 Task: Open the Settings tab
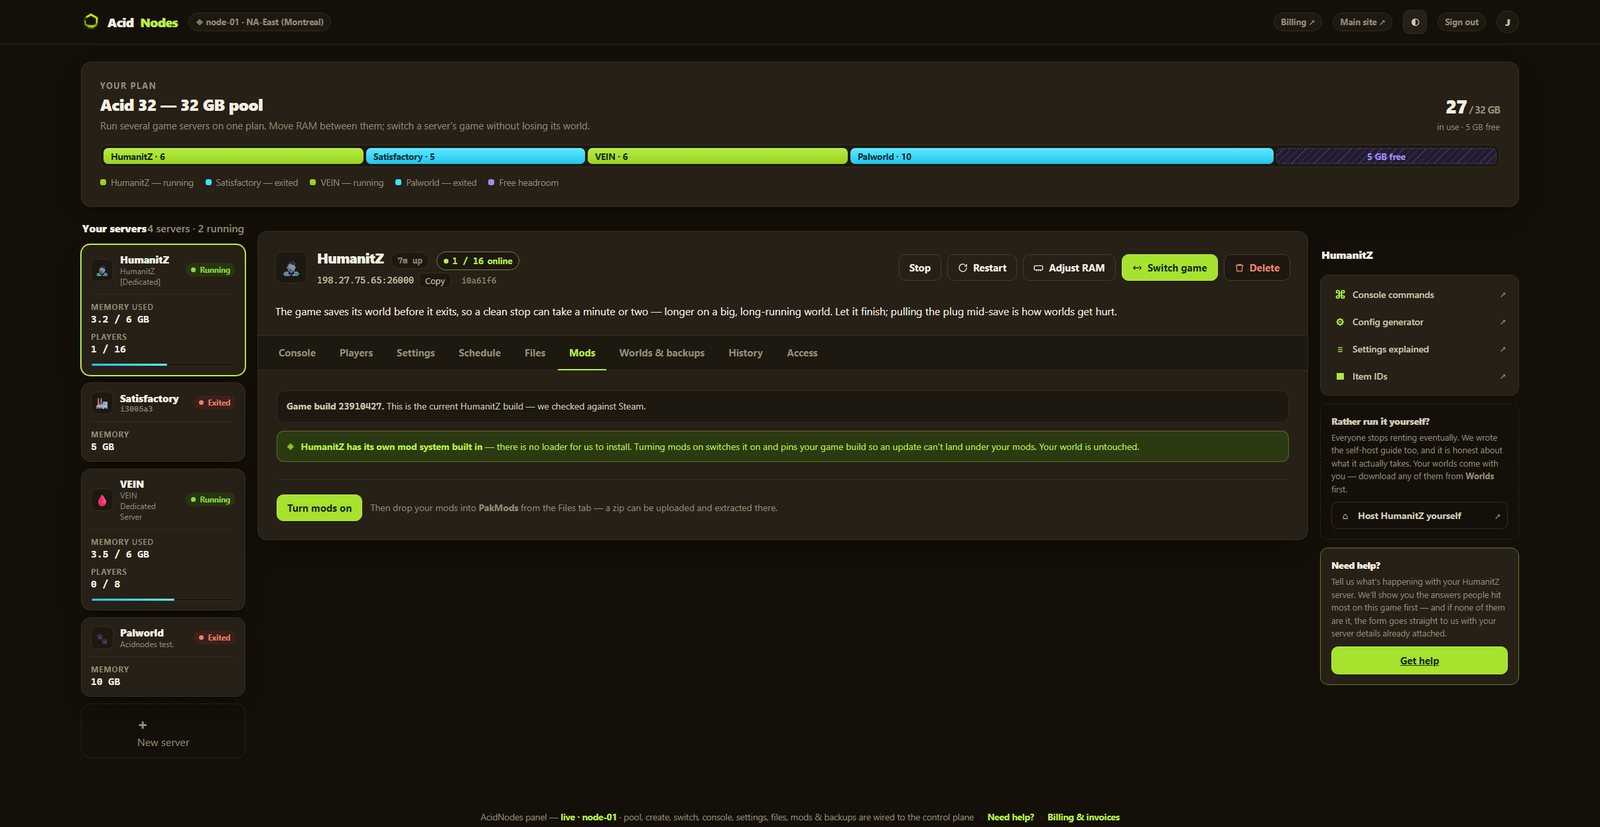[x=416, y=353]
